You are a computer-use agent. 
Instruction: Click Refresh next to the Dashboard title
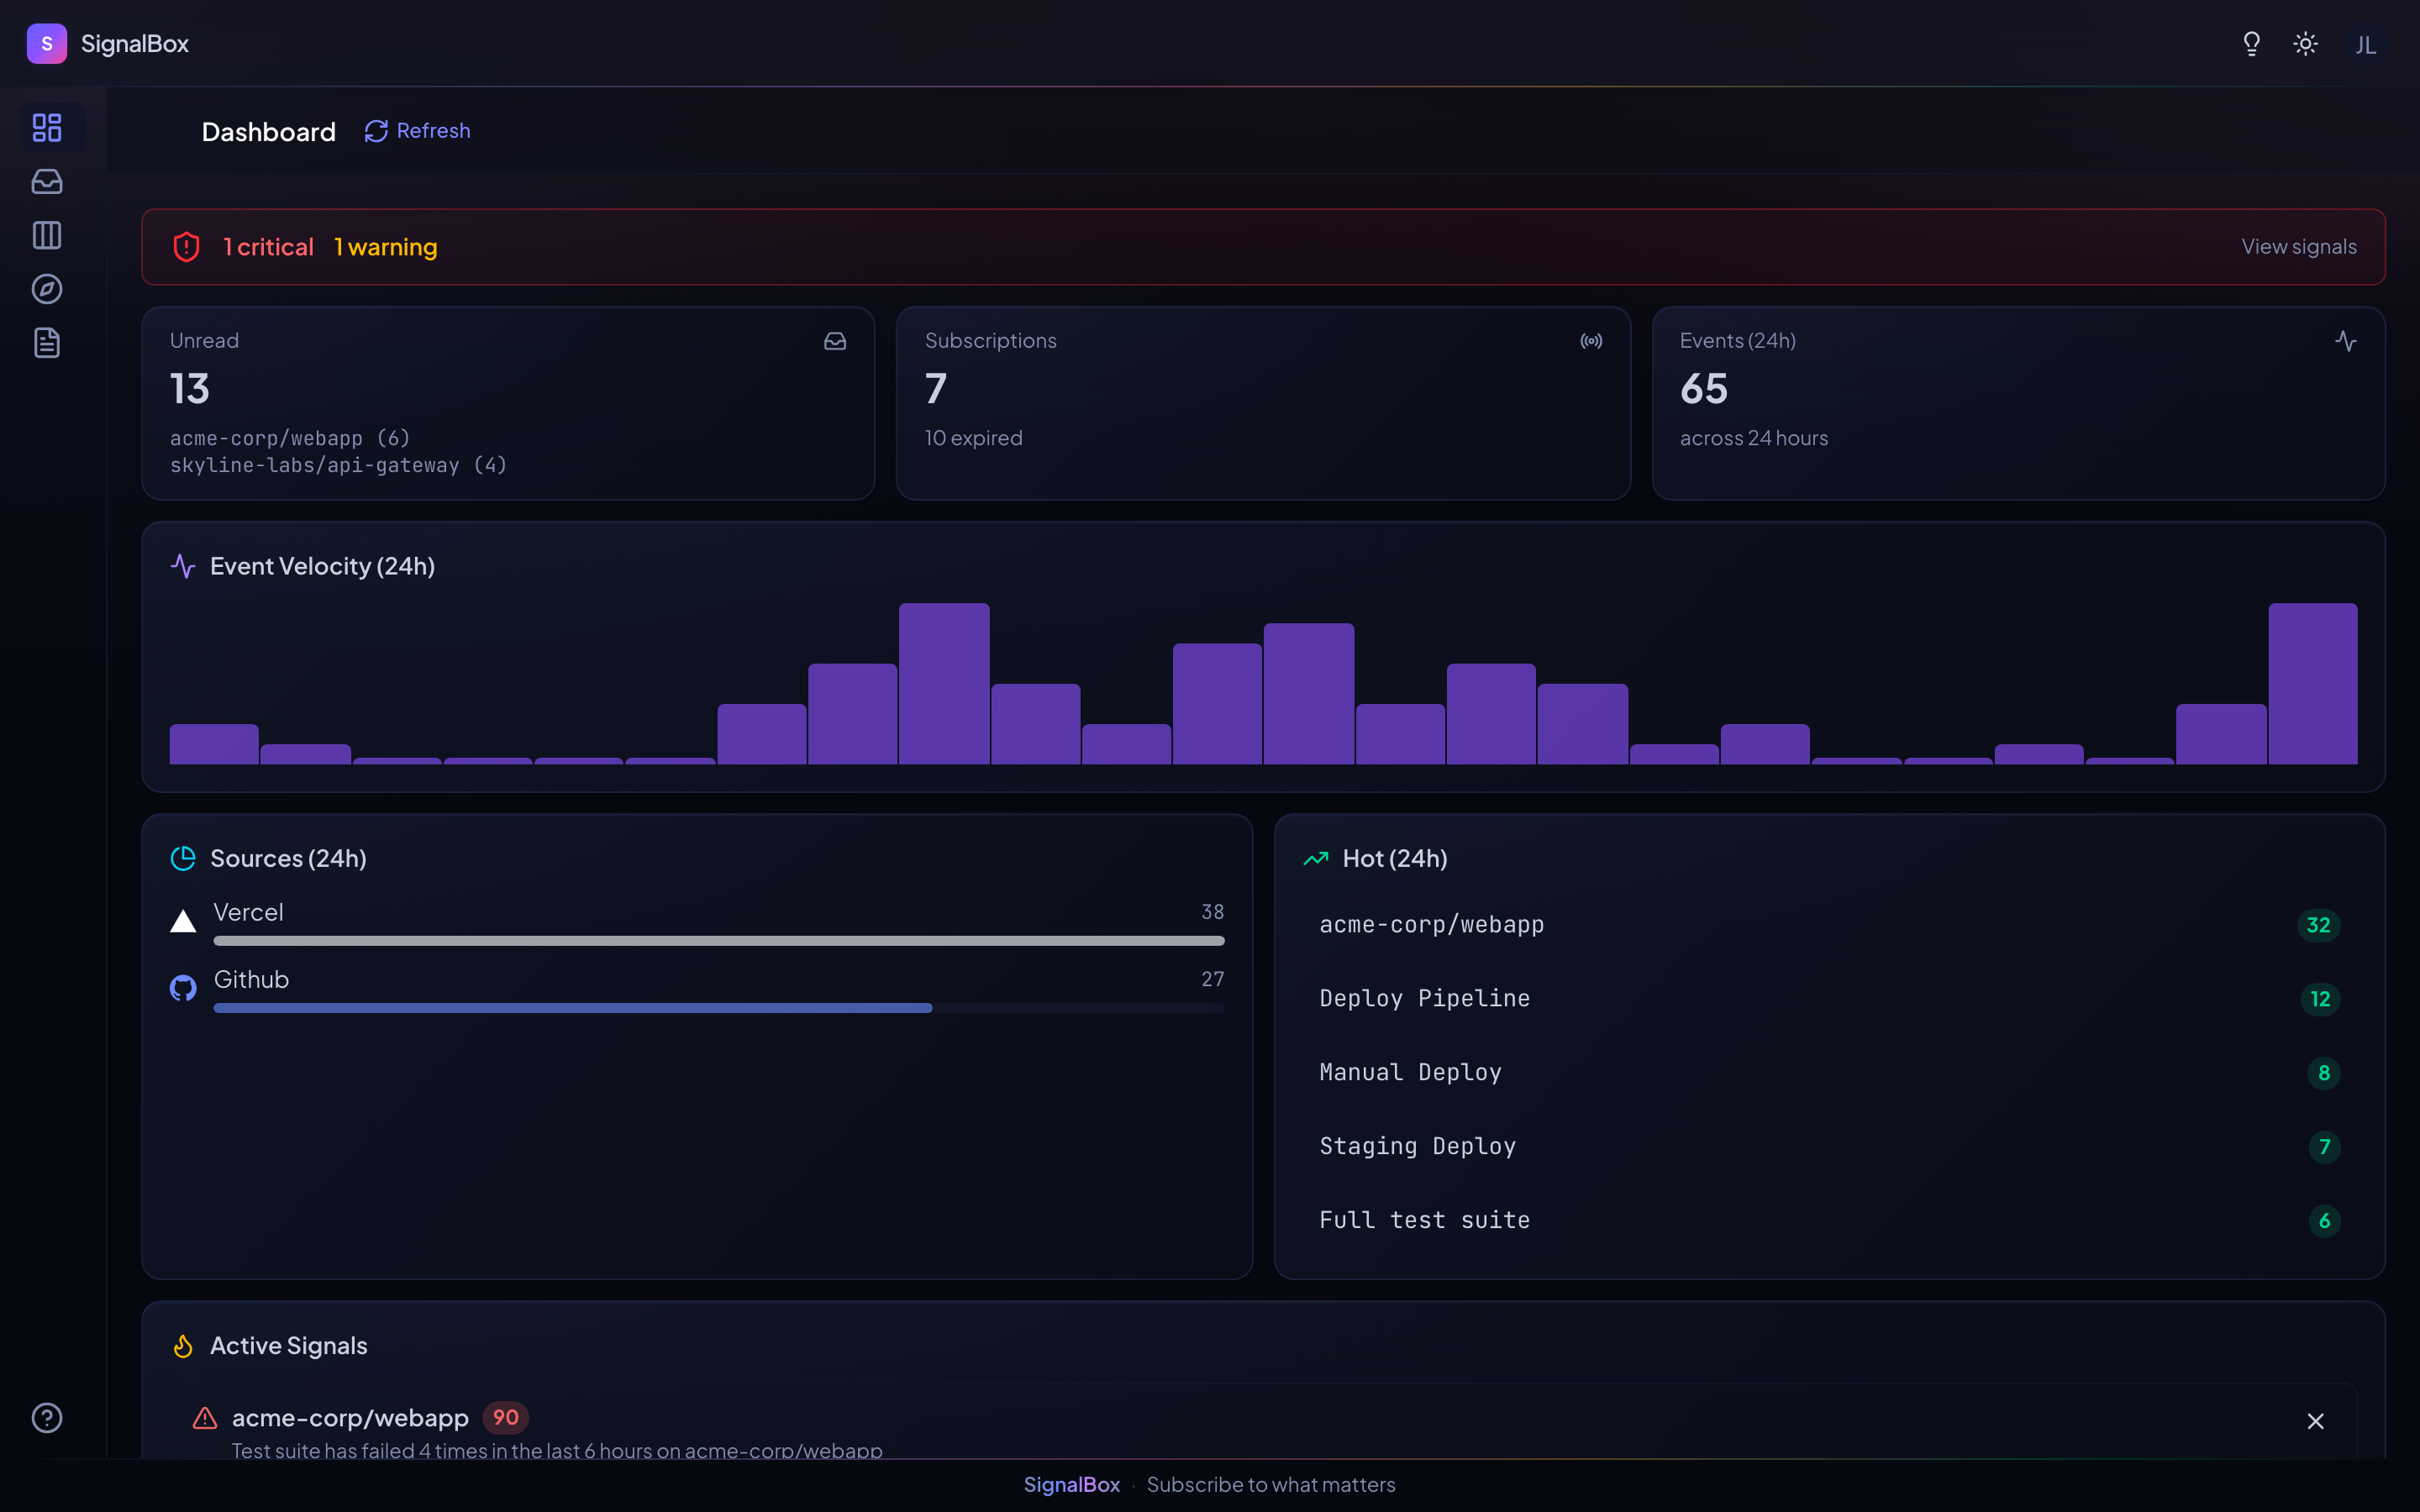pyautogui.click(x=417, y=130)
